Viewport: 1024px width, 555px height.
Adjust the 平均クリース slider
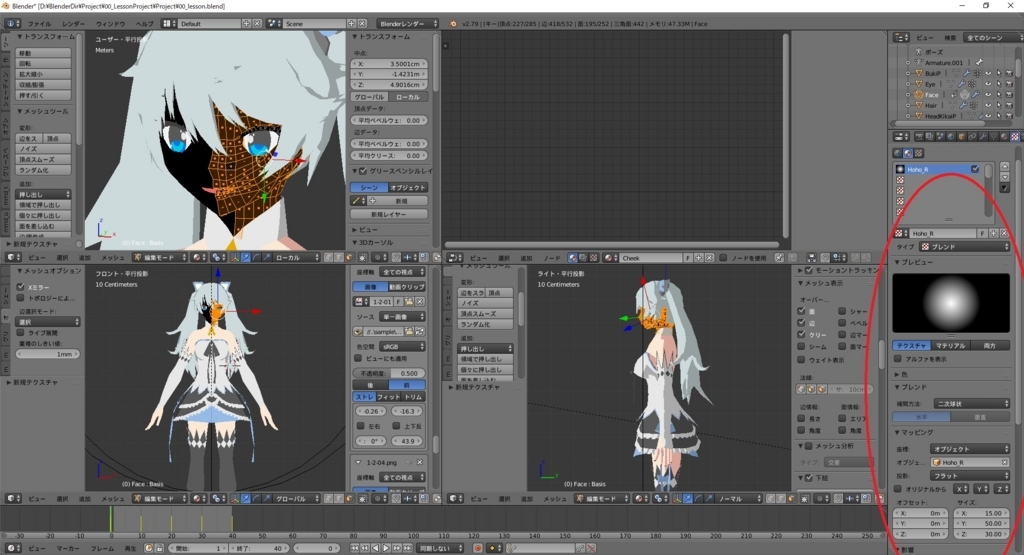point(389,155)
